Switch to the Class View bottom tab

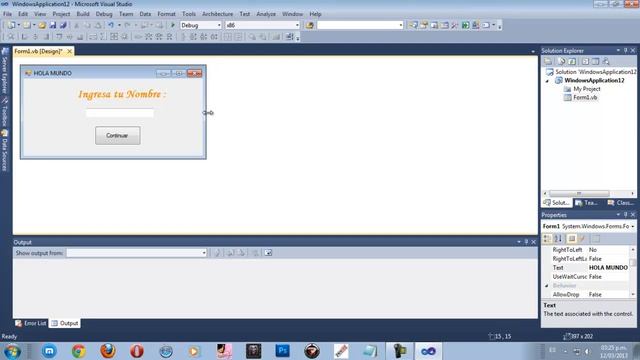point(620,203)
